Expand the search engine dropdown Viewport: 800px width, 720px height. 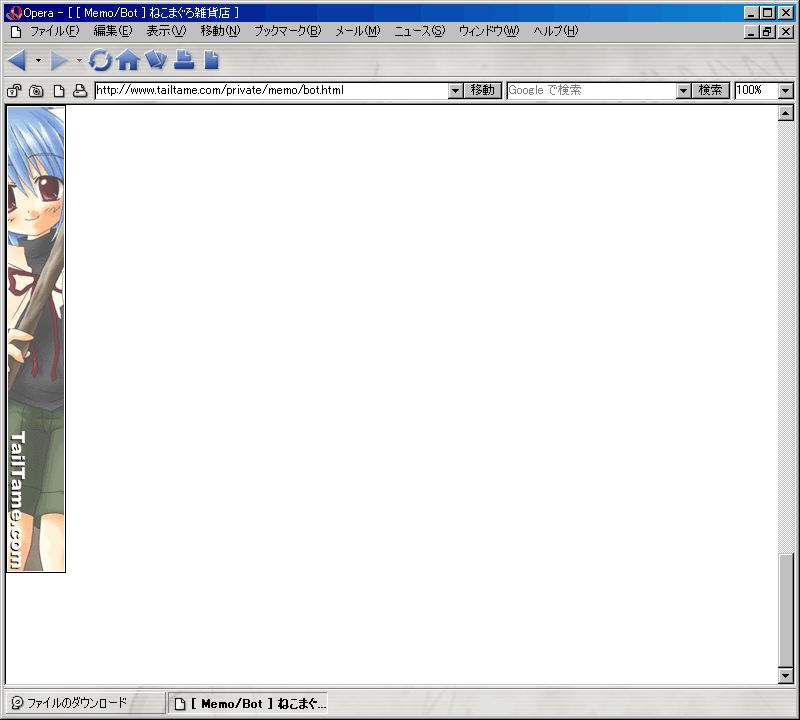point(684,91)
